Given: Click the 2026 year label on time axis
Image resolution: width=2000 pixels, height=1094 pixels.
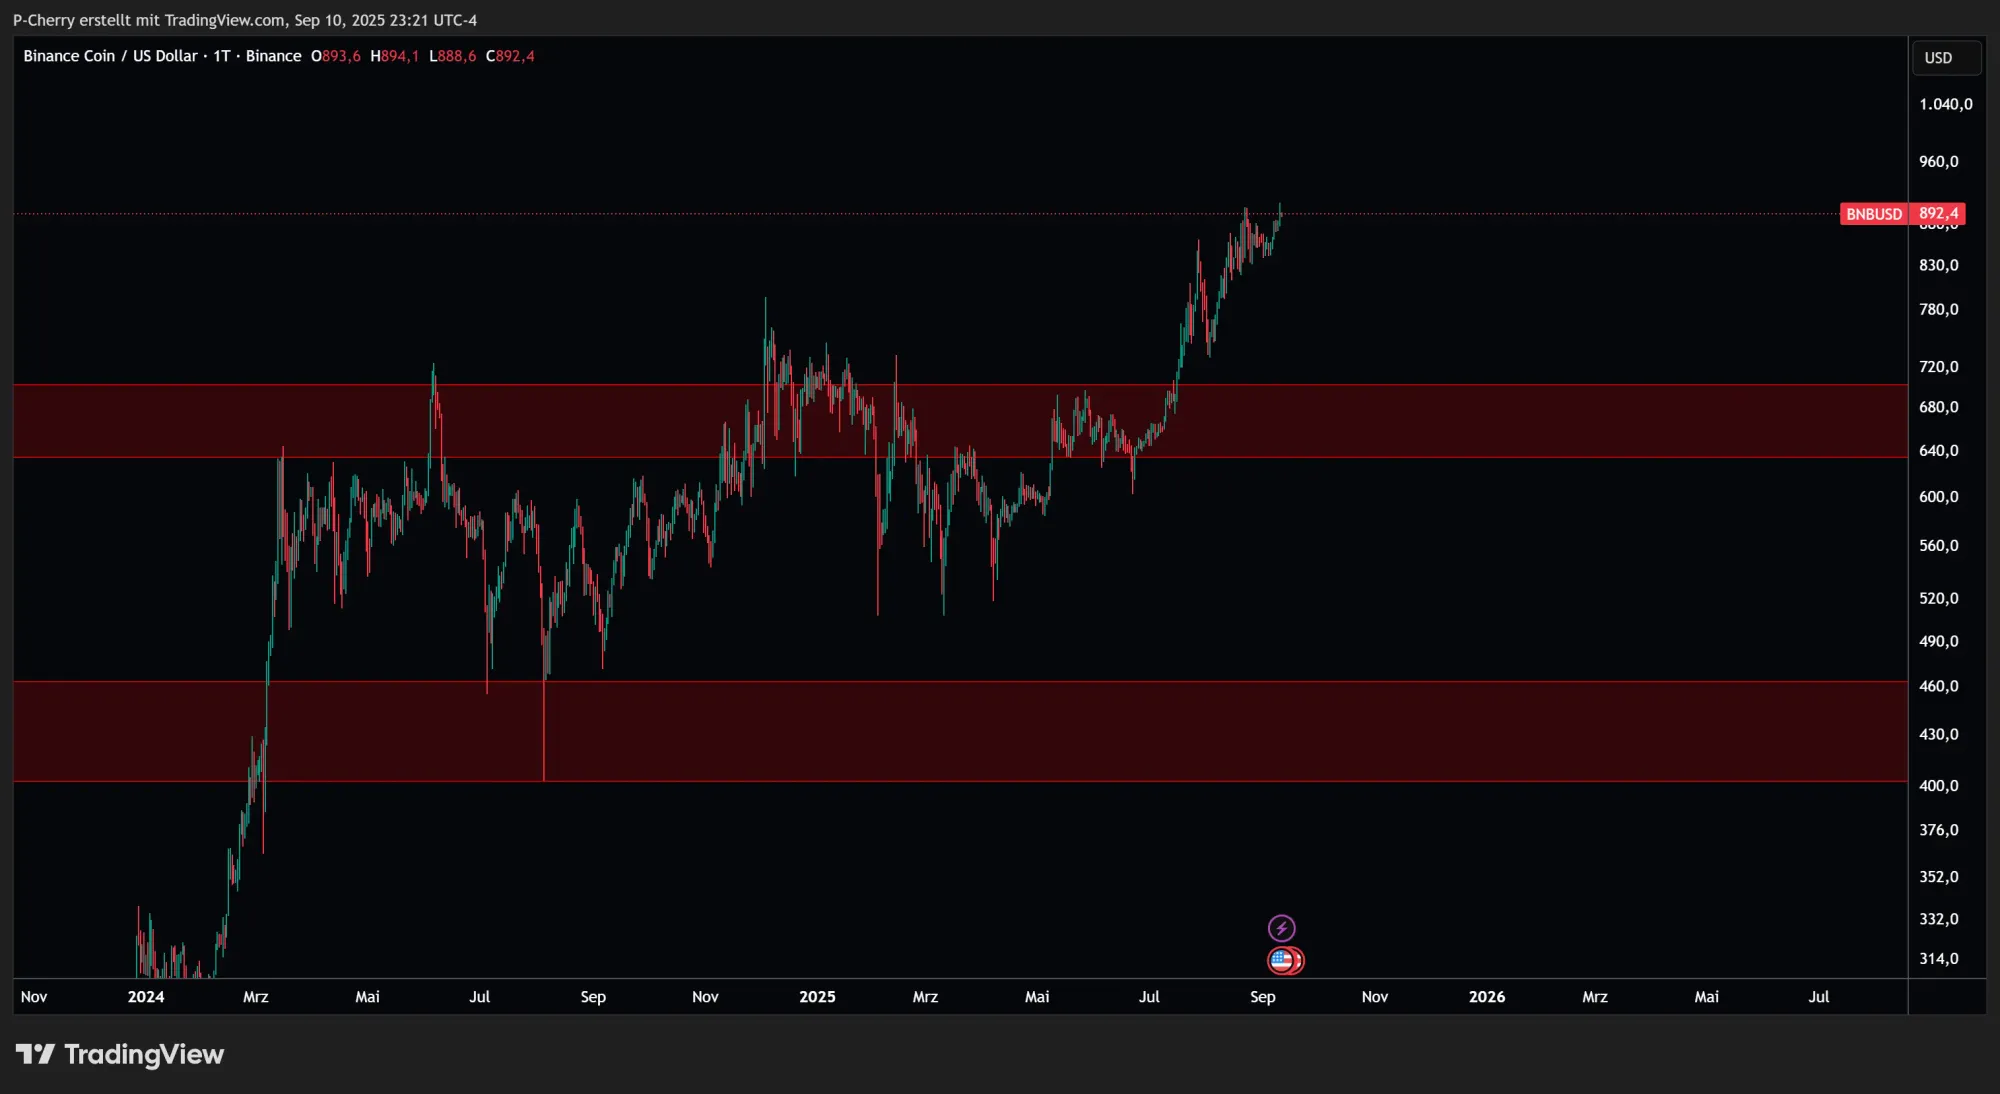Looking at the screenshot, I should [1487, 997].
